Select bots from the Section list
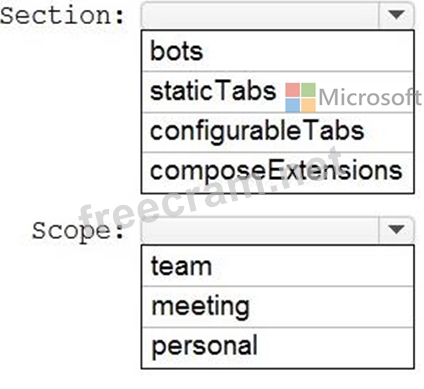424x389 pixels. pyautogui.click(x=278, y=51)
